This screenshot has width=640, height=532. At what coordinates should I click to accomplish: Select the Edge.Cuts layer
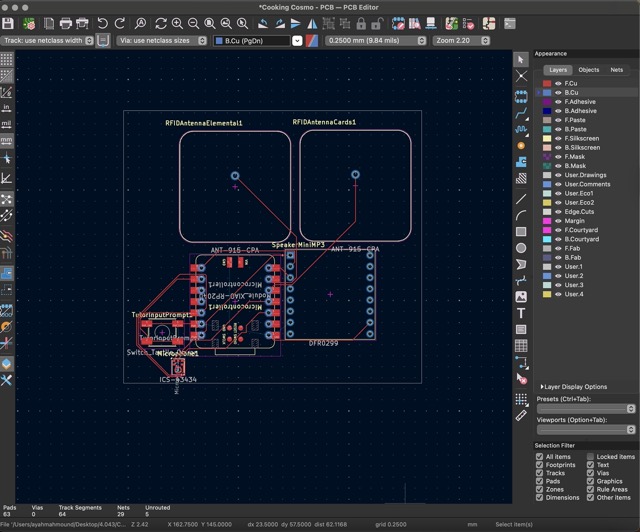pyautogui.click(x=579, y=212)
